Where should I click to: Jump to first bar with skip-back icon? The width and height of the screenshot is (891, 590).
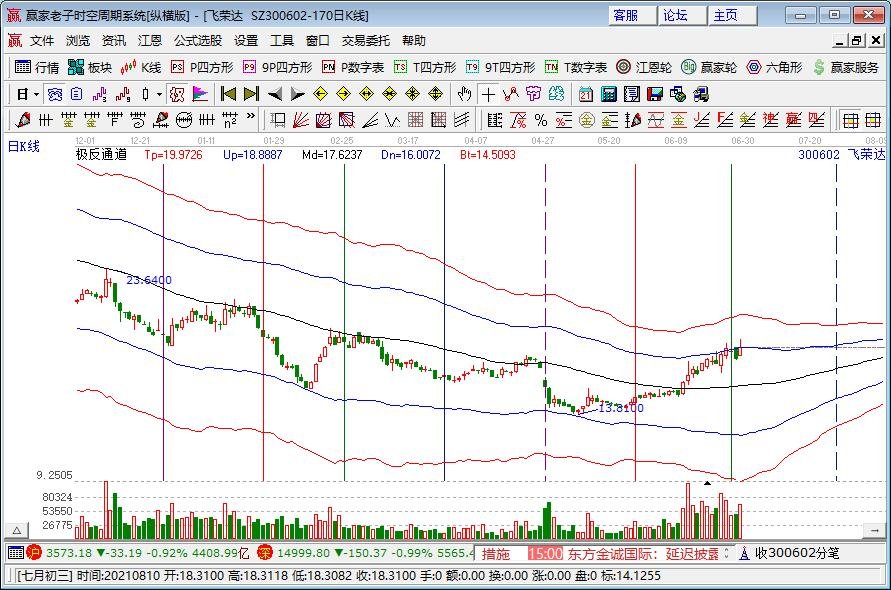tap(228, 94)
